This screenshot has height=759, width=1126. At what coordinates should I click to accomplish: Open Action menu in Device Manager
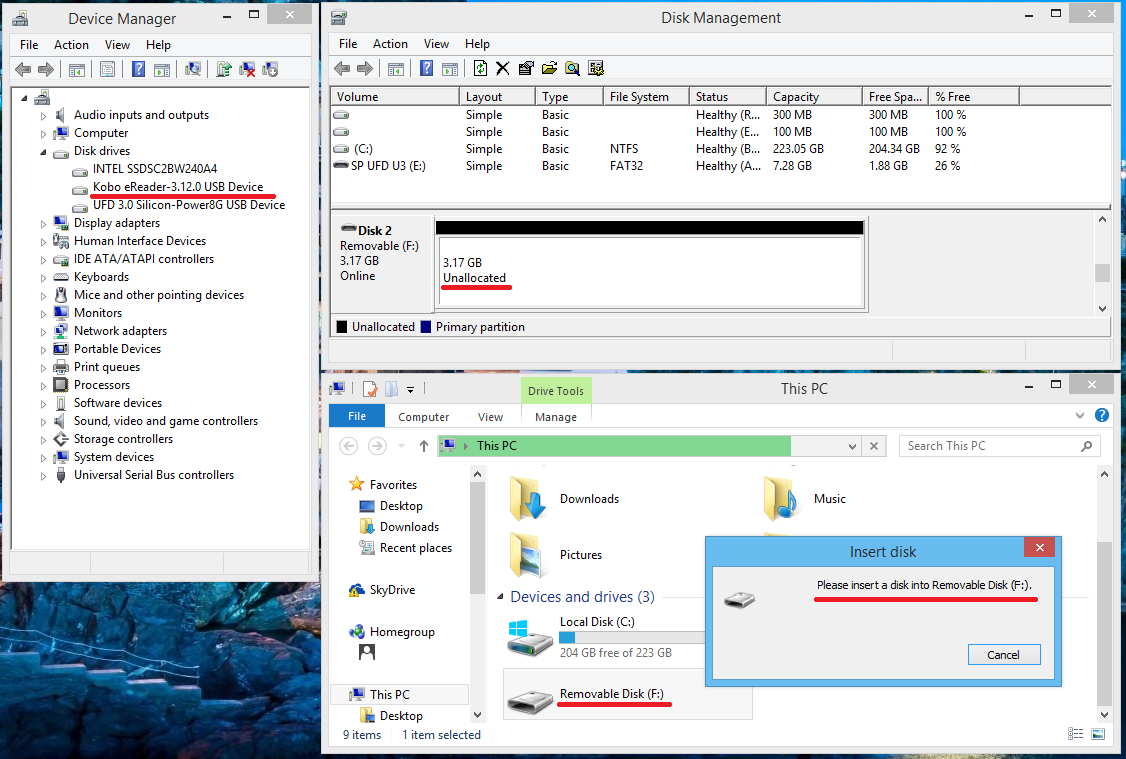click(72, 45)
